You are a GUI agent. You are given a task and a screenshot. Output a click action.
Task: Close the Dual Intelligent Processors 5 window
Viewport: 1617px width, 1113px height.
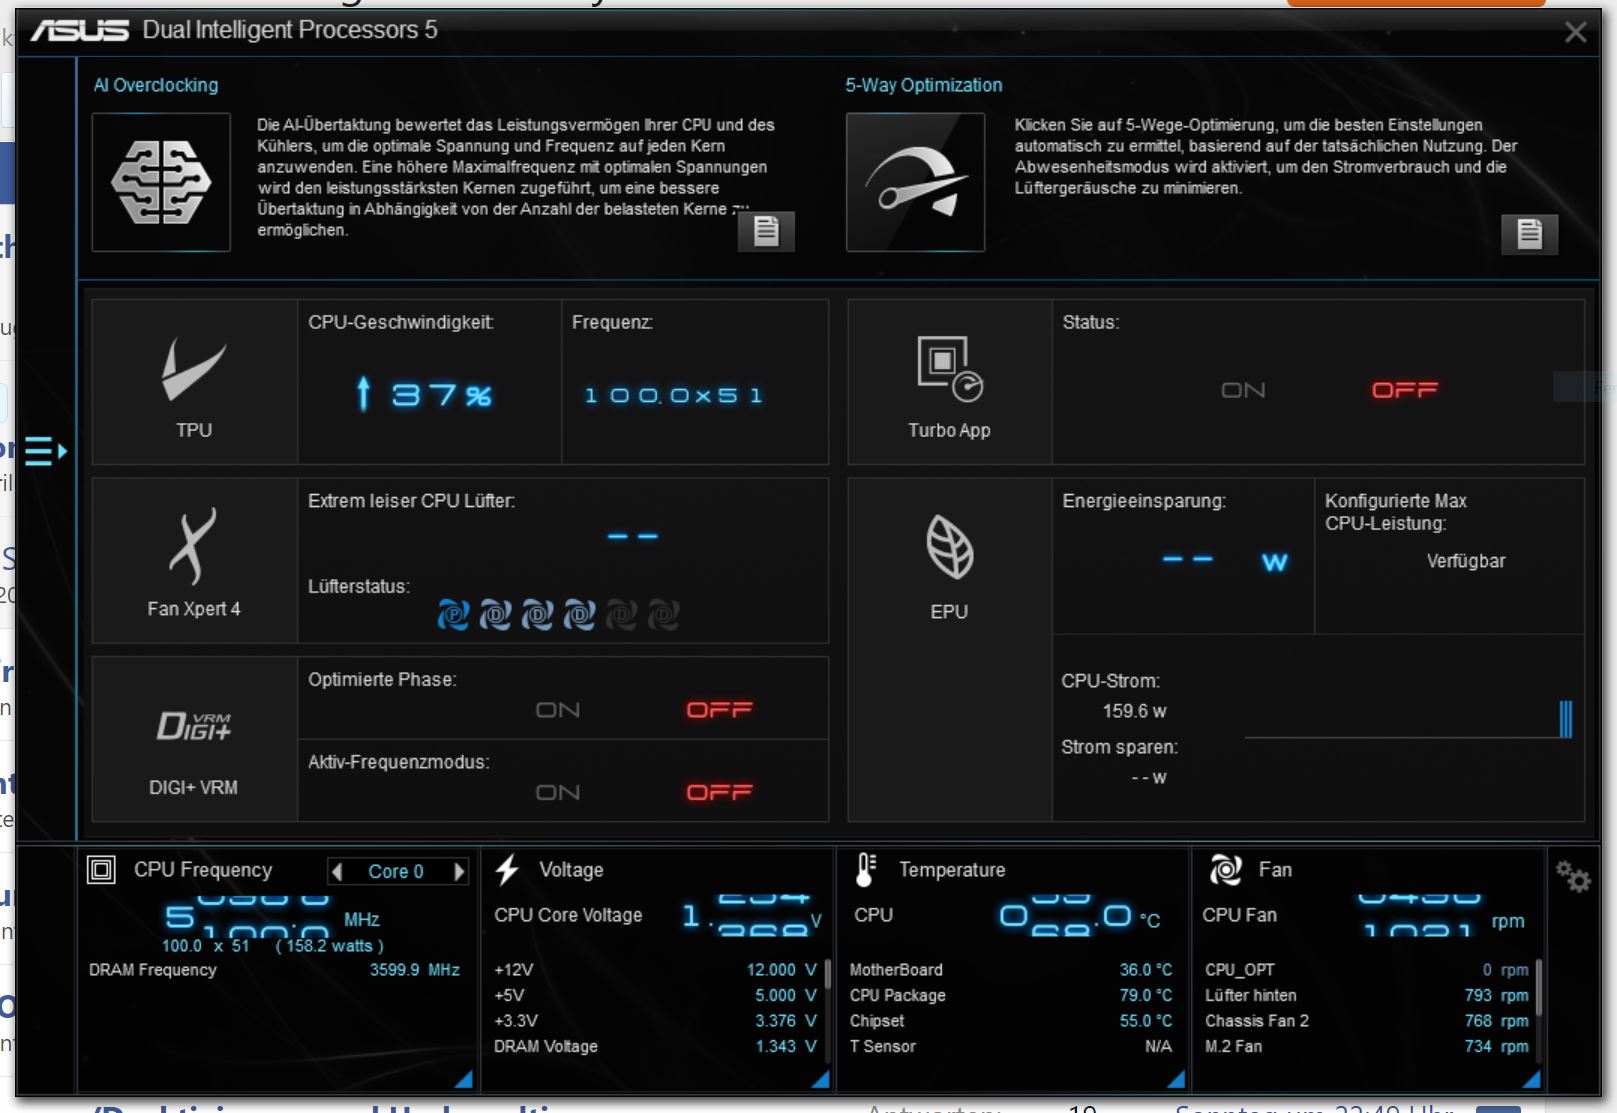[1575, 32]
